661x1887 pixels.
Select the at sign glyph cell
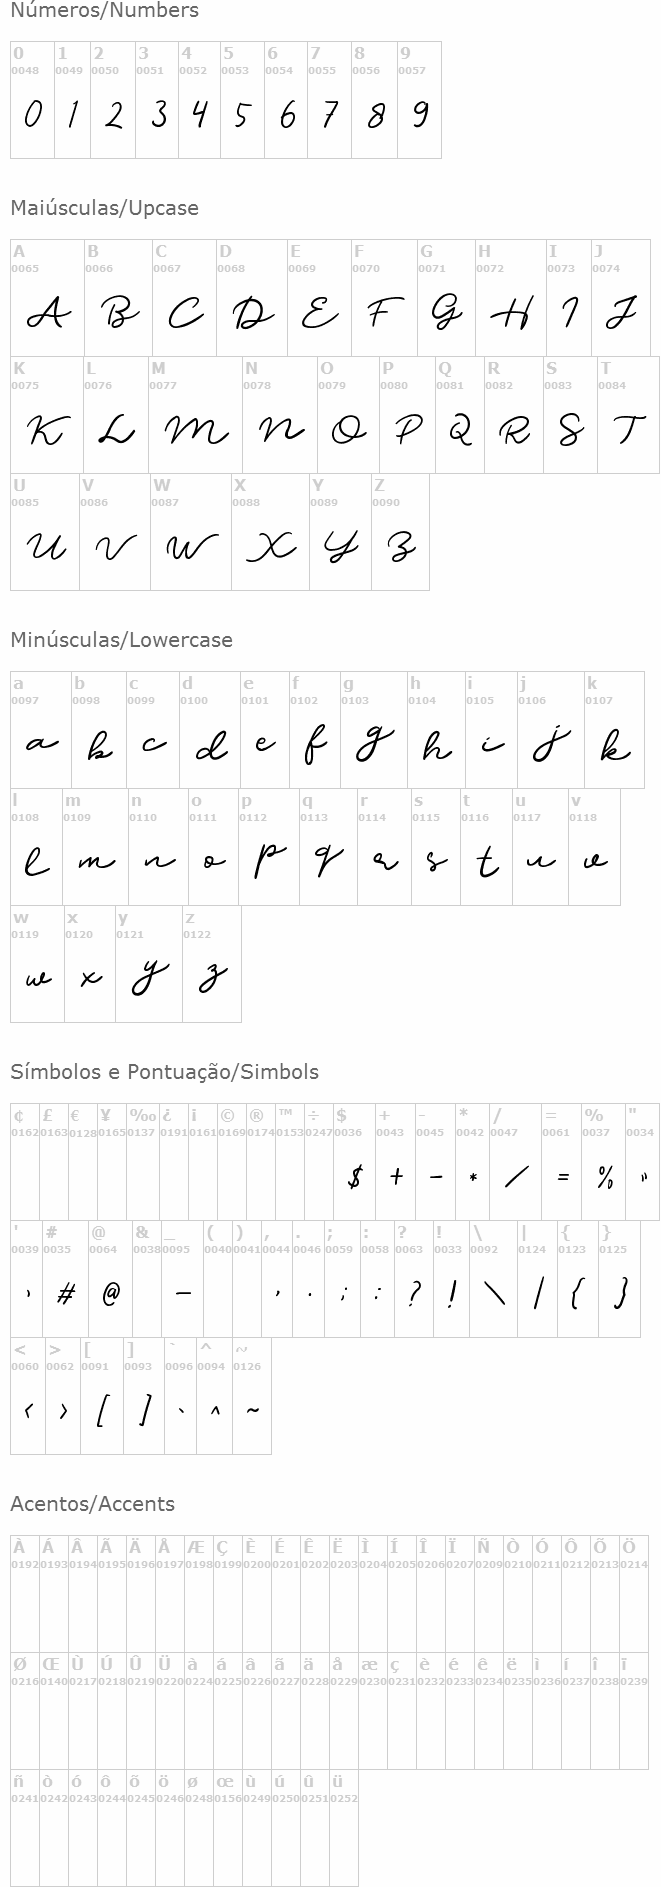click(110, 1280)
